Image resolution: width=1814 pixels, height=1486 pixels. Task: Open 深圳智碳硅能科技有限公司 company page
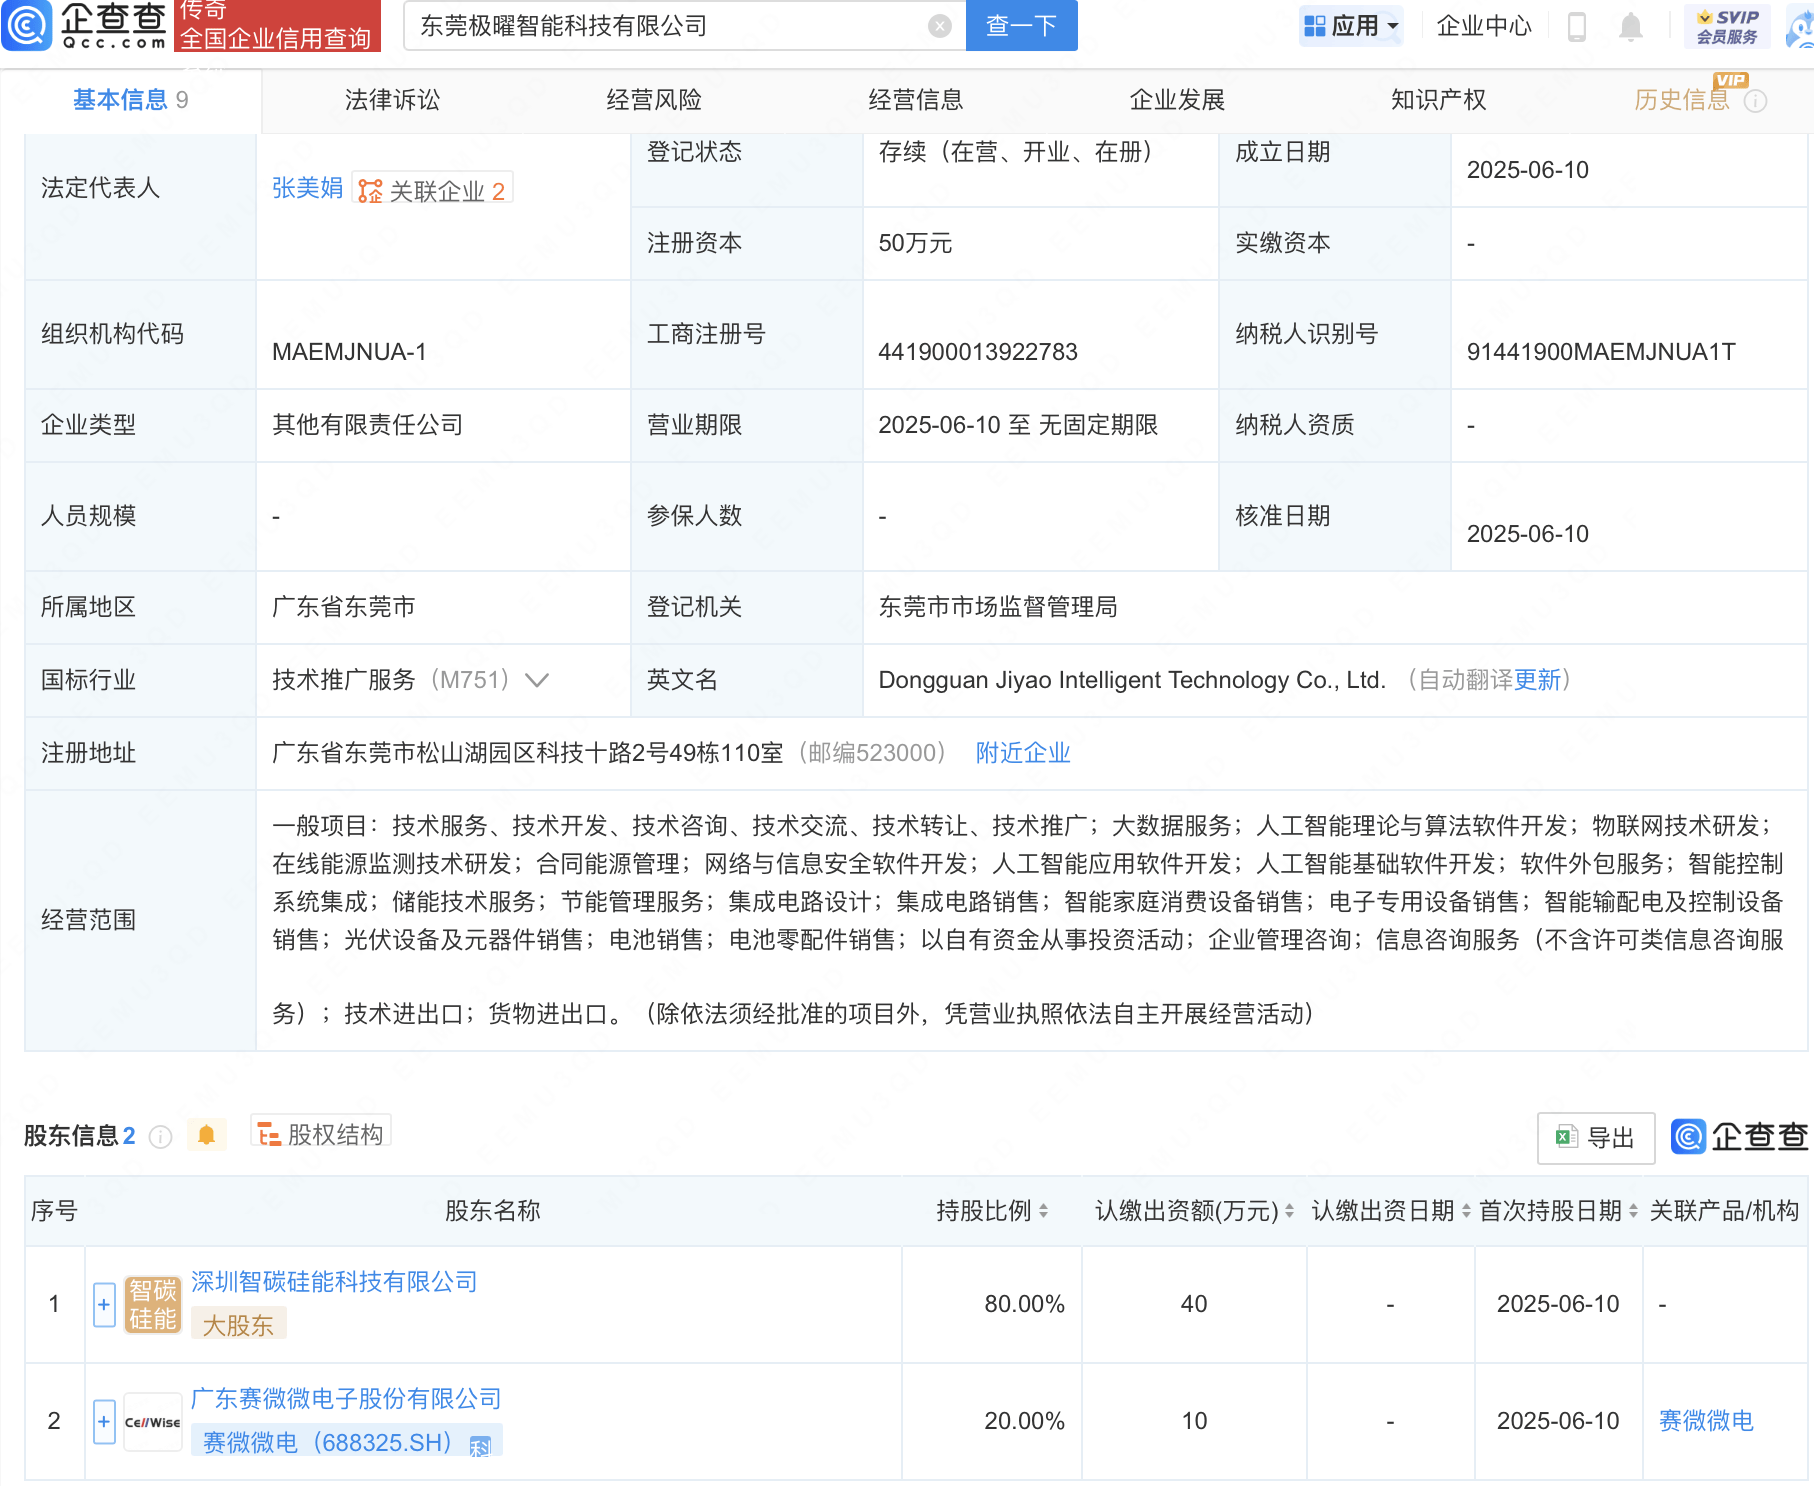tap(334, 1282)
